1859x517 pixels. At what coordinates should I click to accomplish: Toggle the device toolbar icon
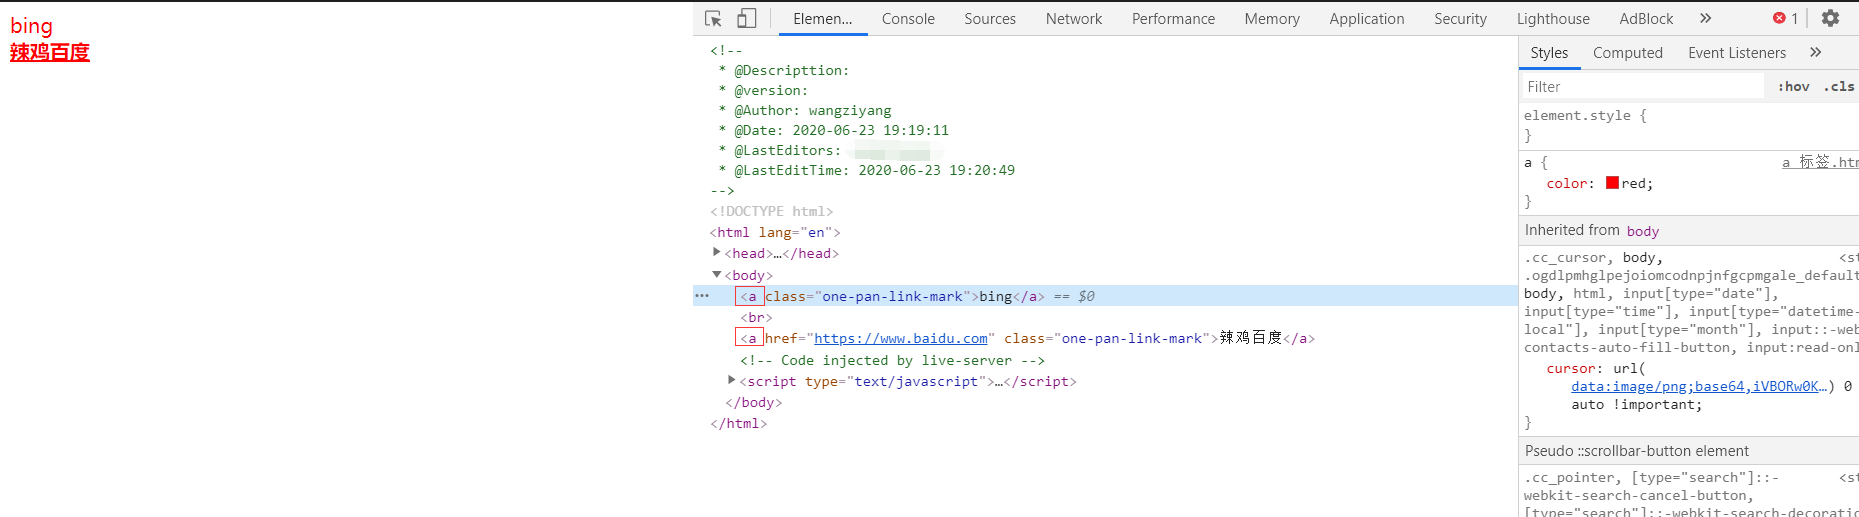pyautogui.click(x=747, y=19)
